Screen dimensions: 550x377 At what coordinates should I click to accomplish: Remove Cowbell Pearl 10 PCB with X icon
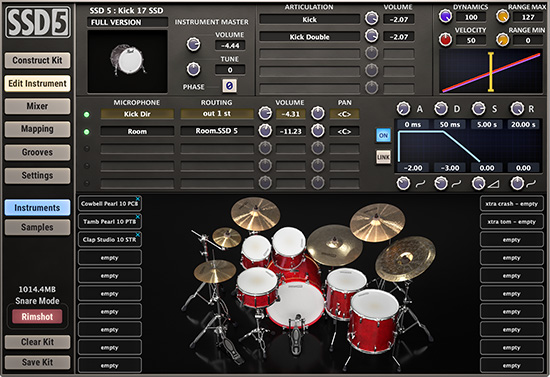point(138,199)
